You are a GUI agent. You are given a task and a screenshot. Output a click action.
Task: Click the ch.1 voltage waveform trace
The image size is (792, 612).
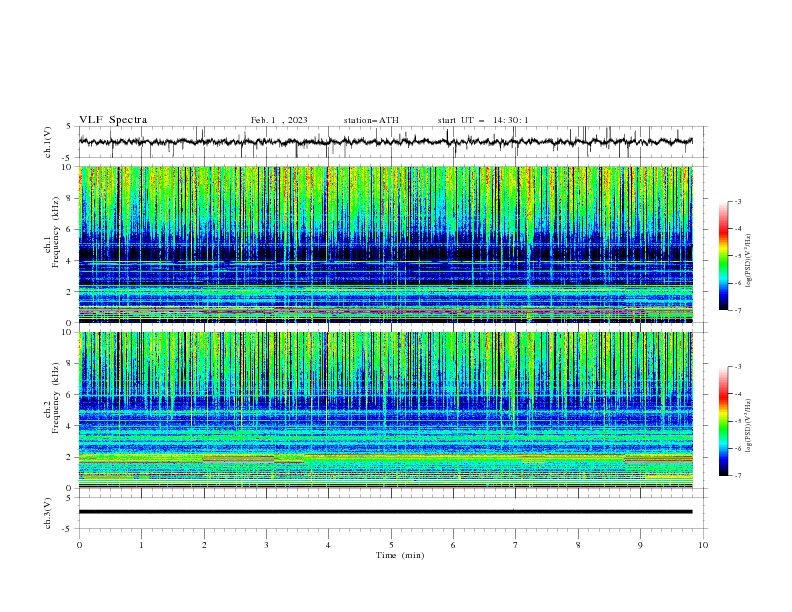(x=386, y=141)
